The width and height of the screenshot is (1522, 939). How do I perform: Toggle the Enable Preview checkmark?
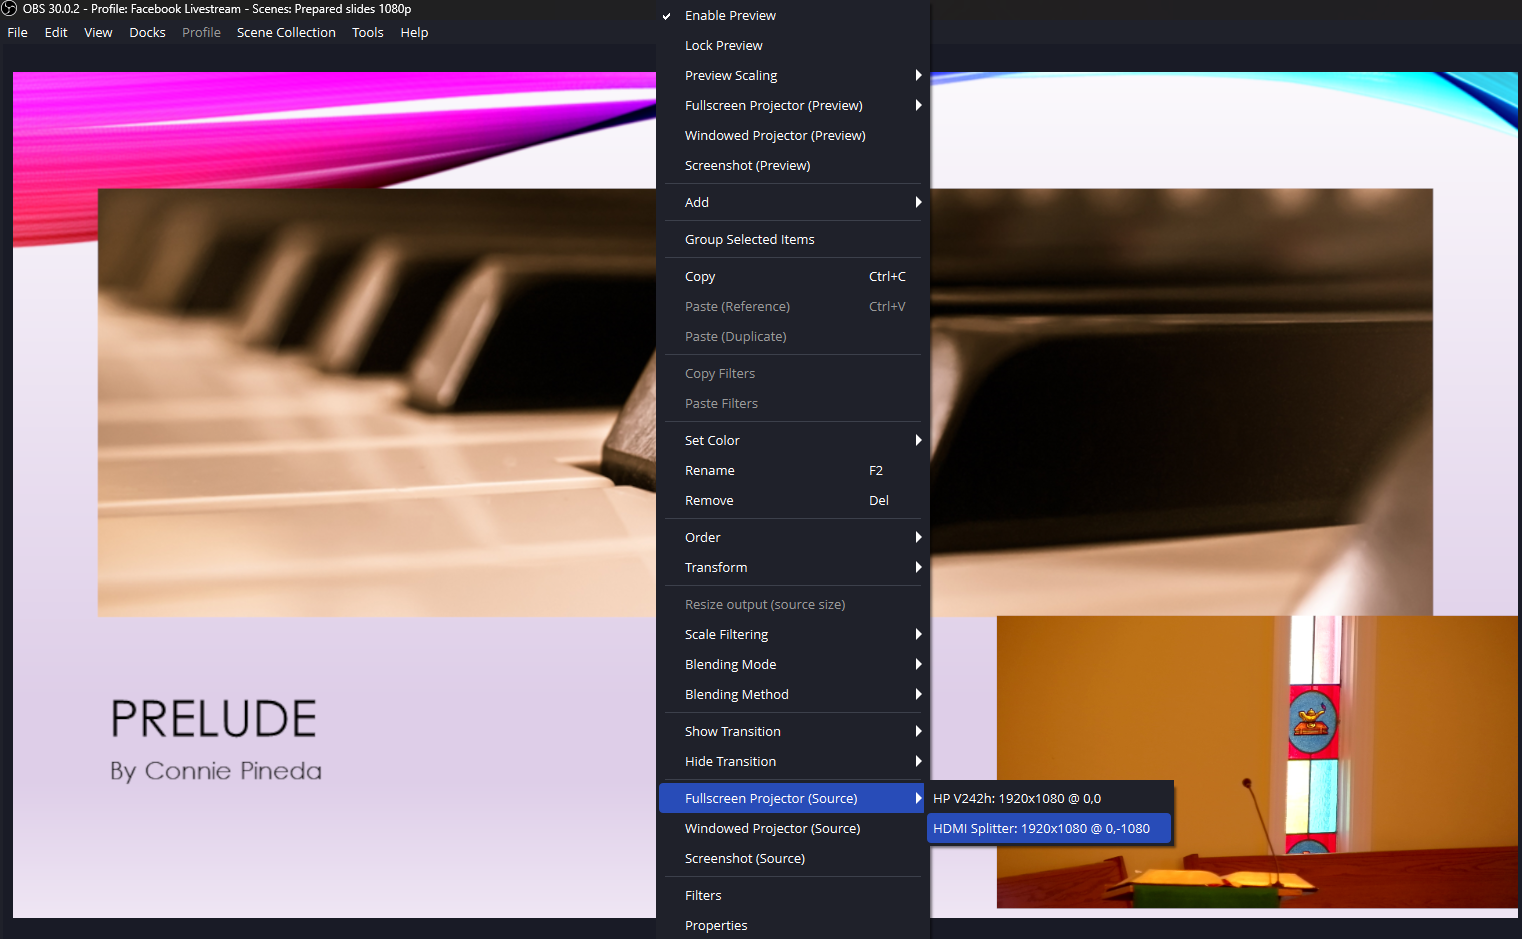[x=730, y=15]
